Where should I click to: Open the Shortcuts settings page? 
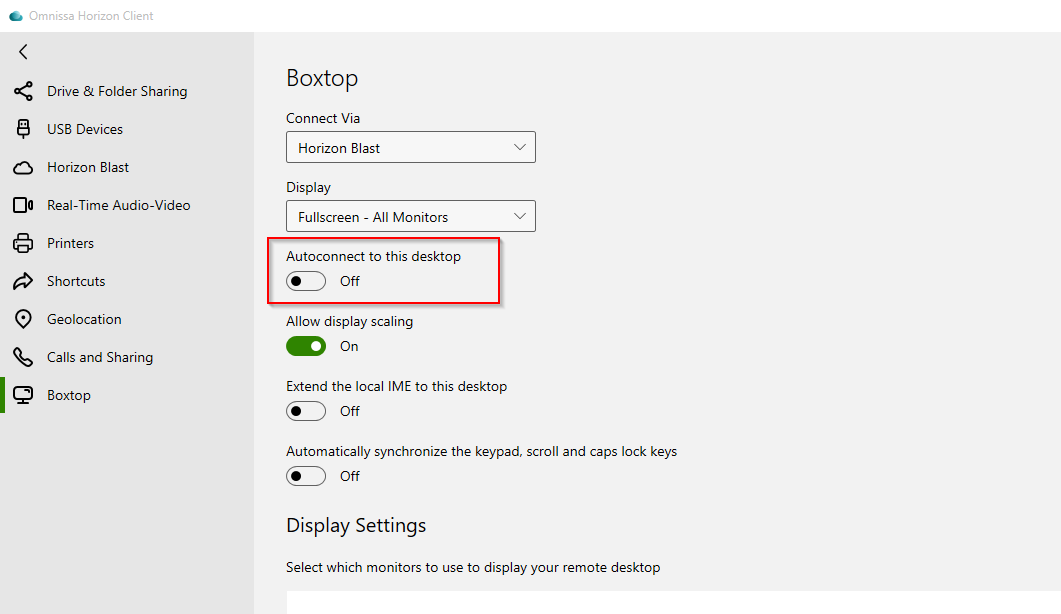(127, 281)
